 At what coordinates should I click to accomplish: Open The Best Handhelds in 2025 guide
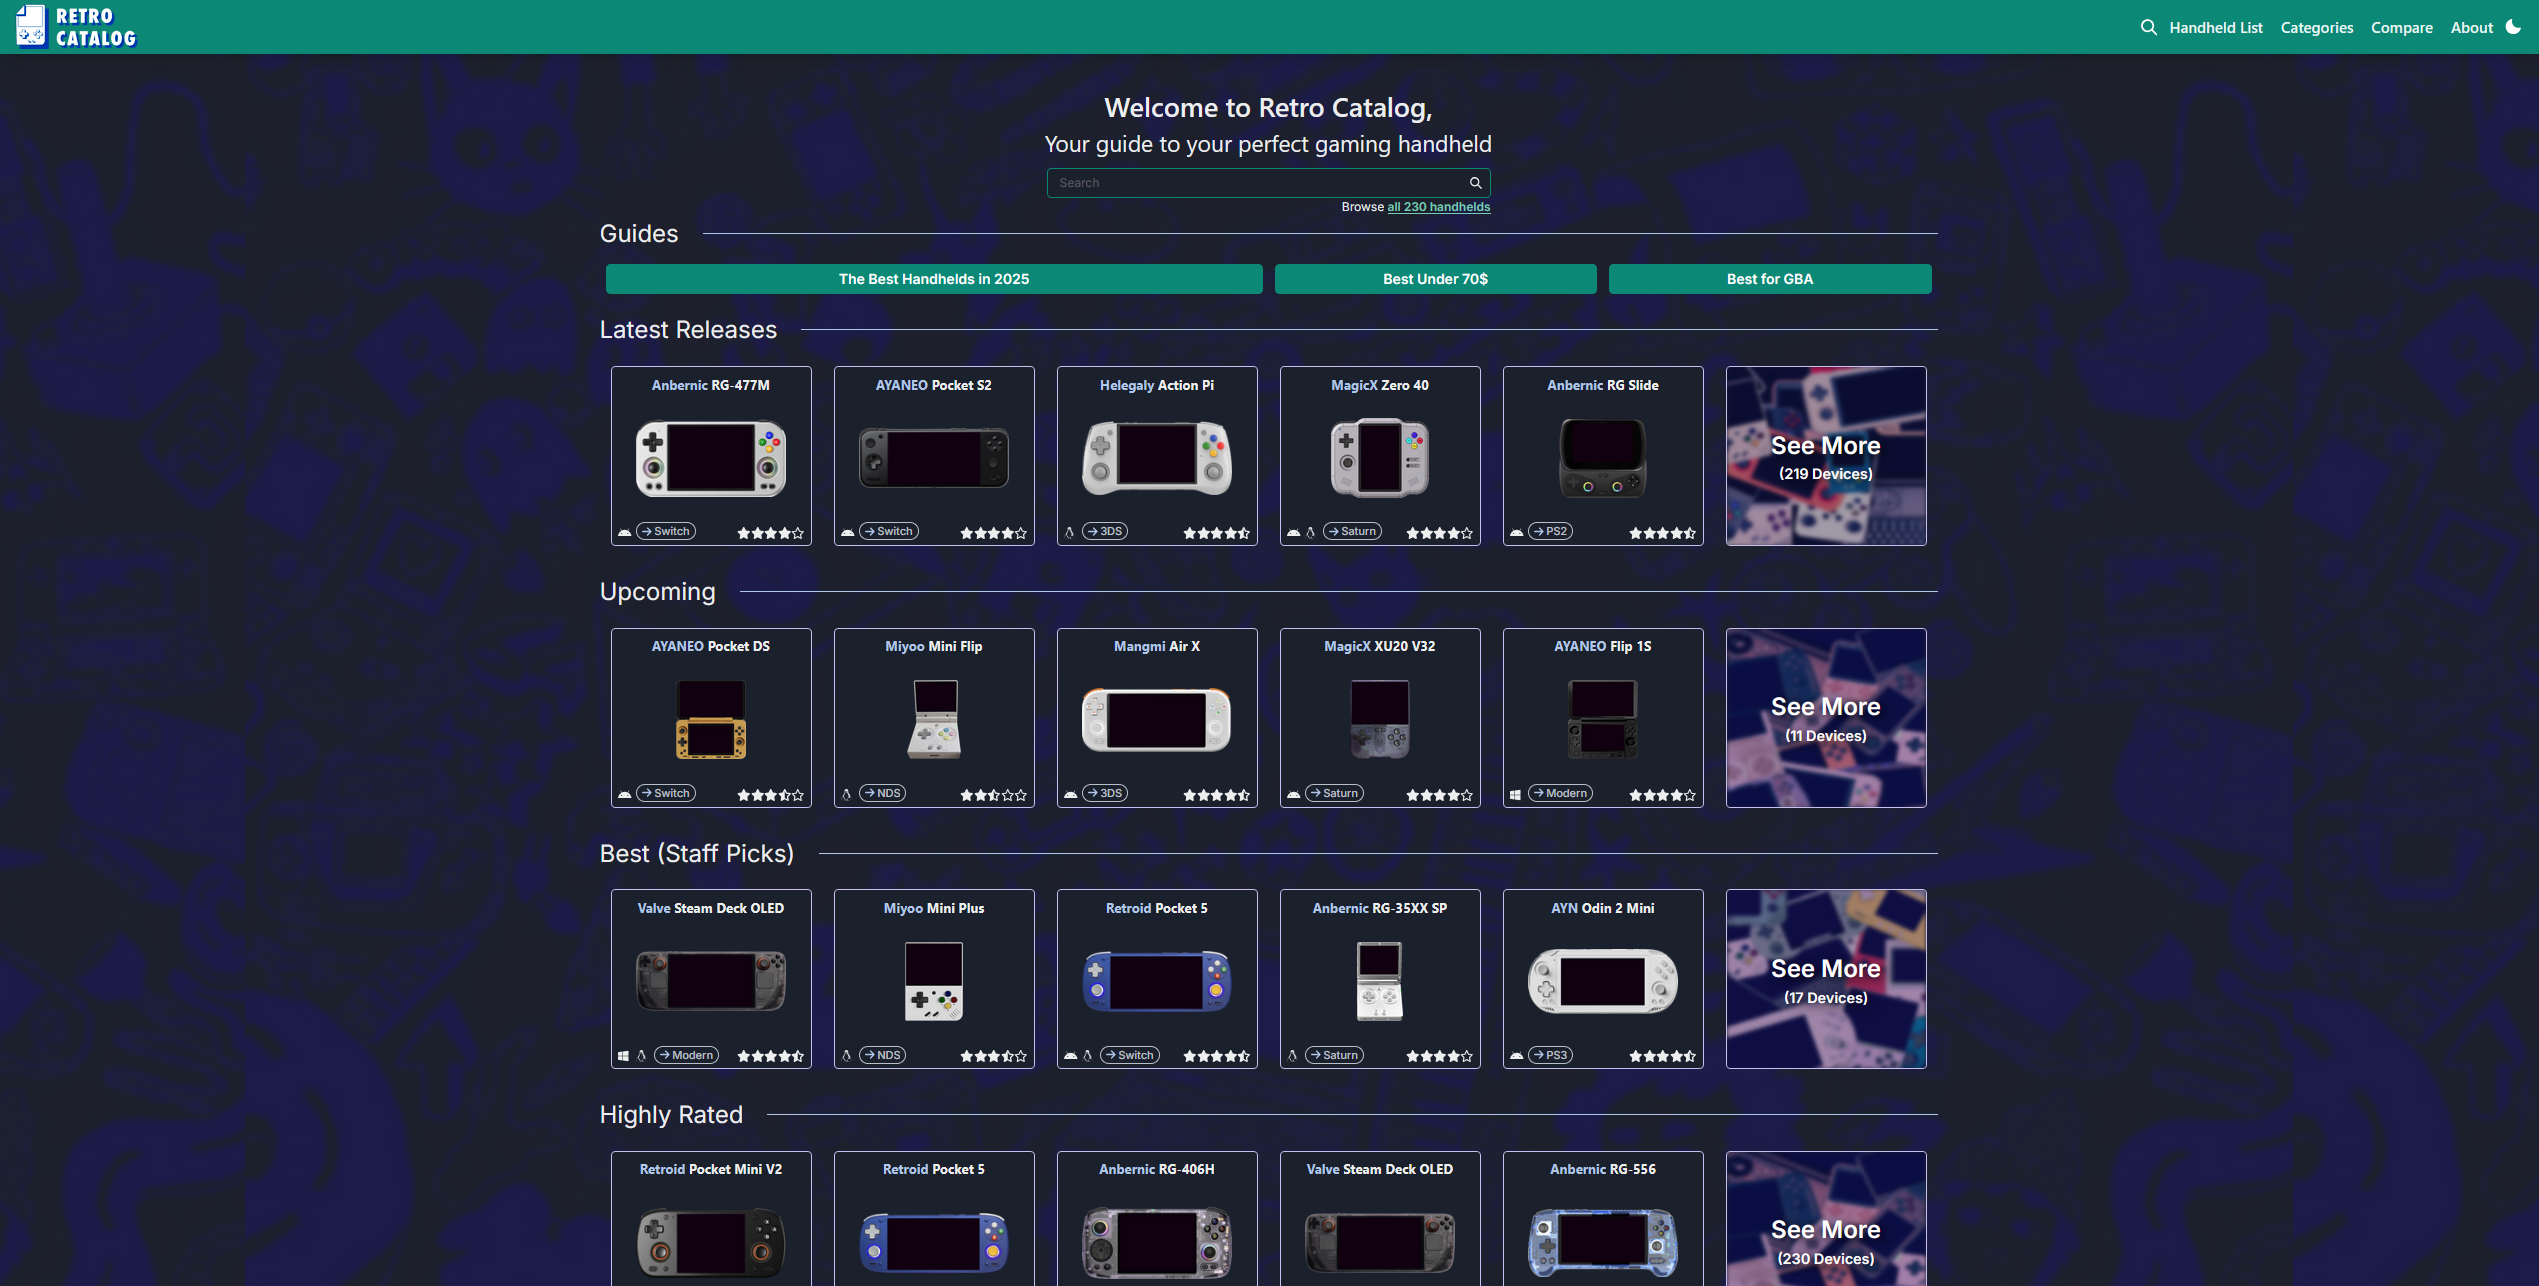933,279
